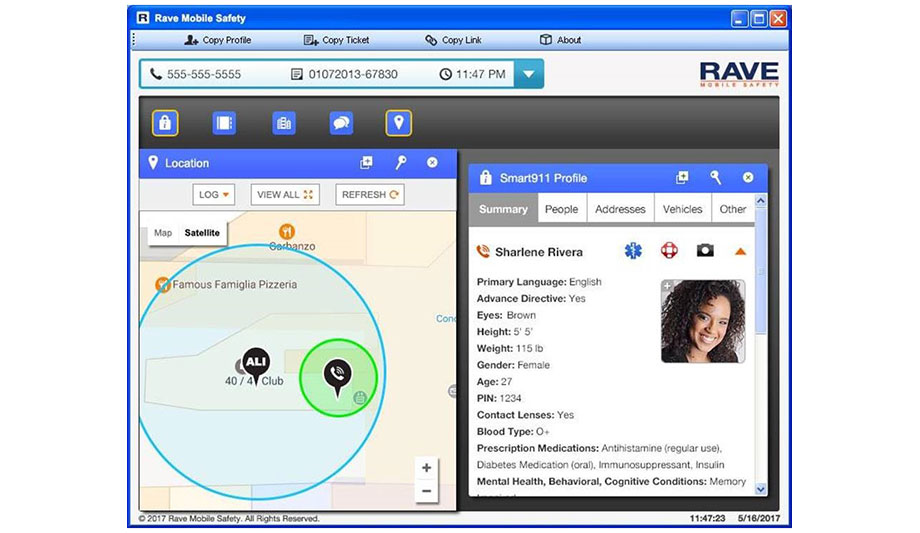The image size is (920, 533).
Task: Open the About menu item
Action: click(560, 40)
